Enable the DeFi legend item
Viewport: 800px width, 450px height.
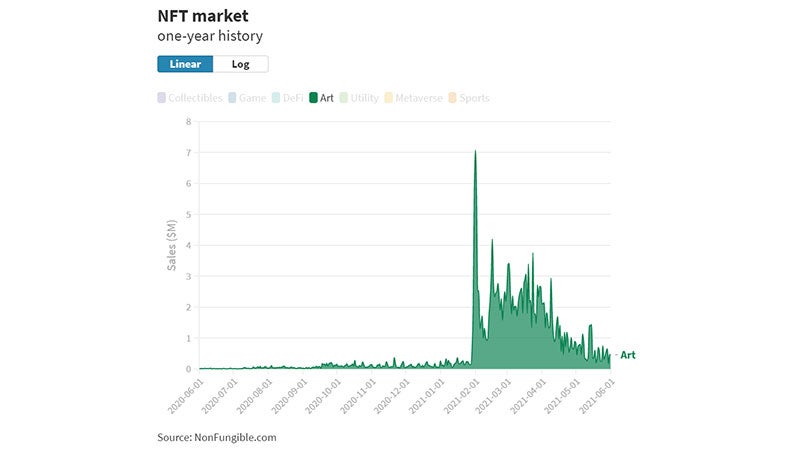coord(288,98)
